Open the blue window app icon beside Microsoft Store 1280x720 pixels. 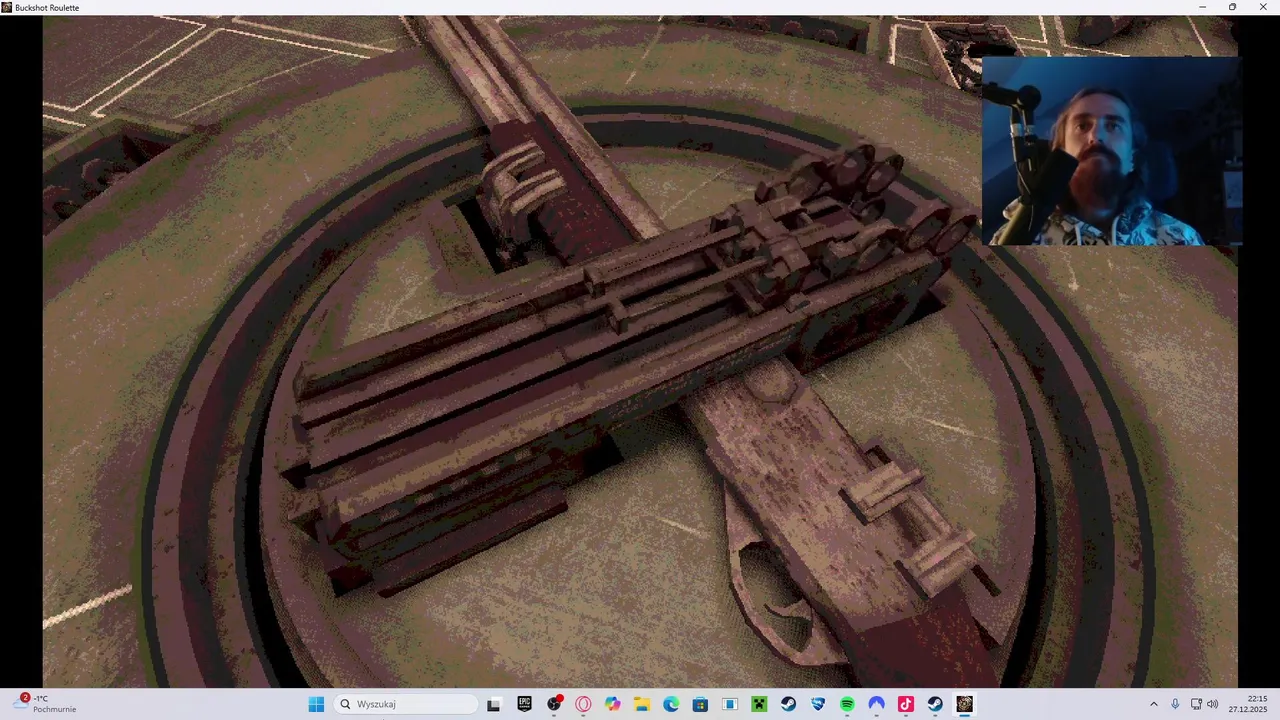[730, 704]
